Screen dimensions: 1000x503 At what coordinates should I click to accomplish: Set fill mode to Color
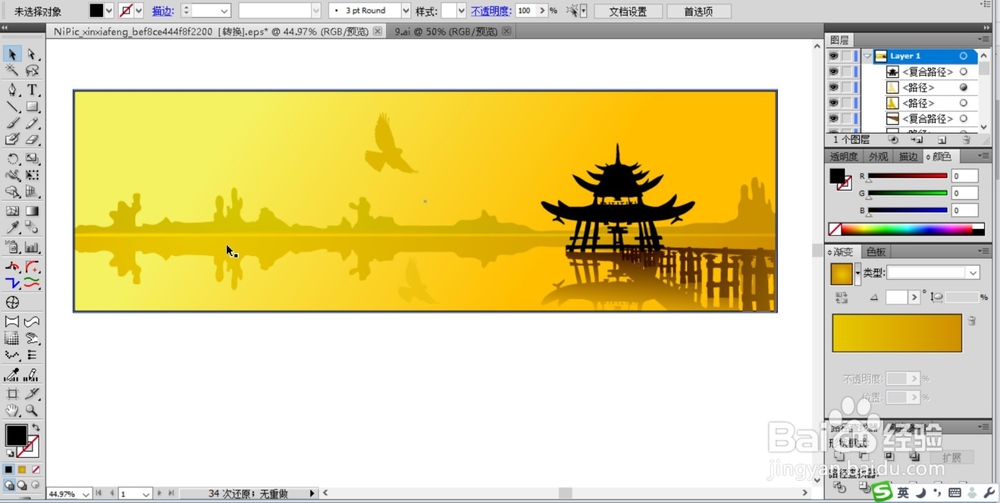(9, 469)
